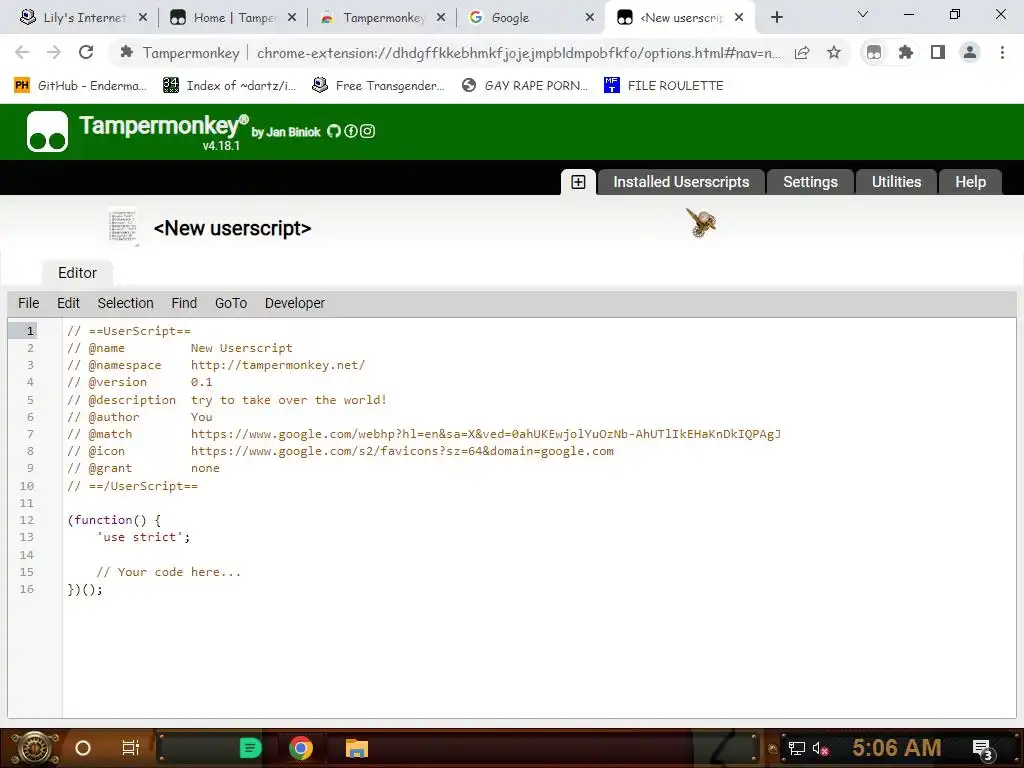The image size is (1024, 768).
Task: Switch to Home | Tampermonkey tab
Action: point(232,18)
